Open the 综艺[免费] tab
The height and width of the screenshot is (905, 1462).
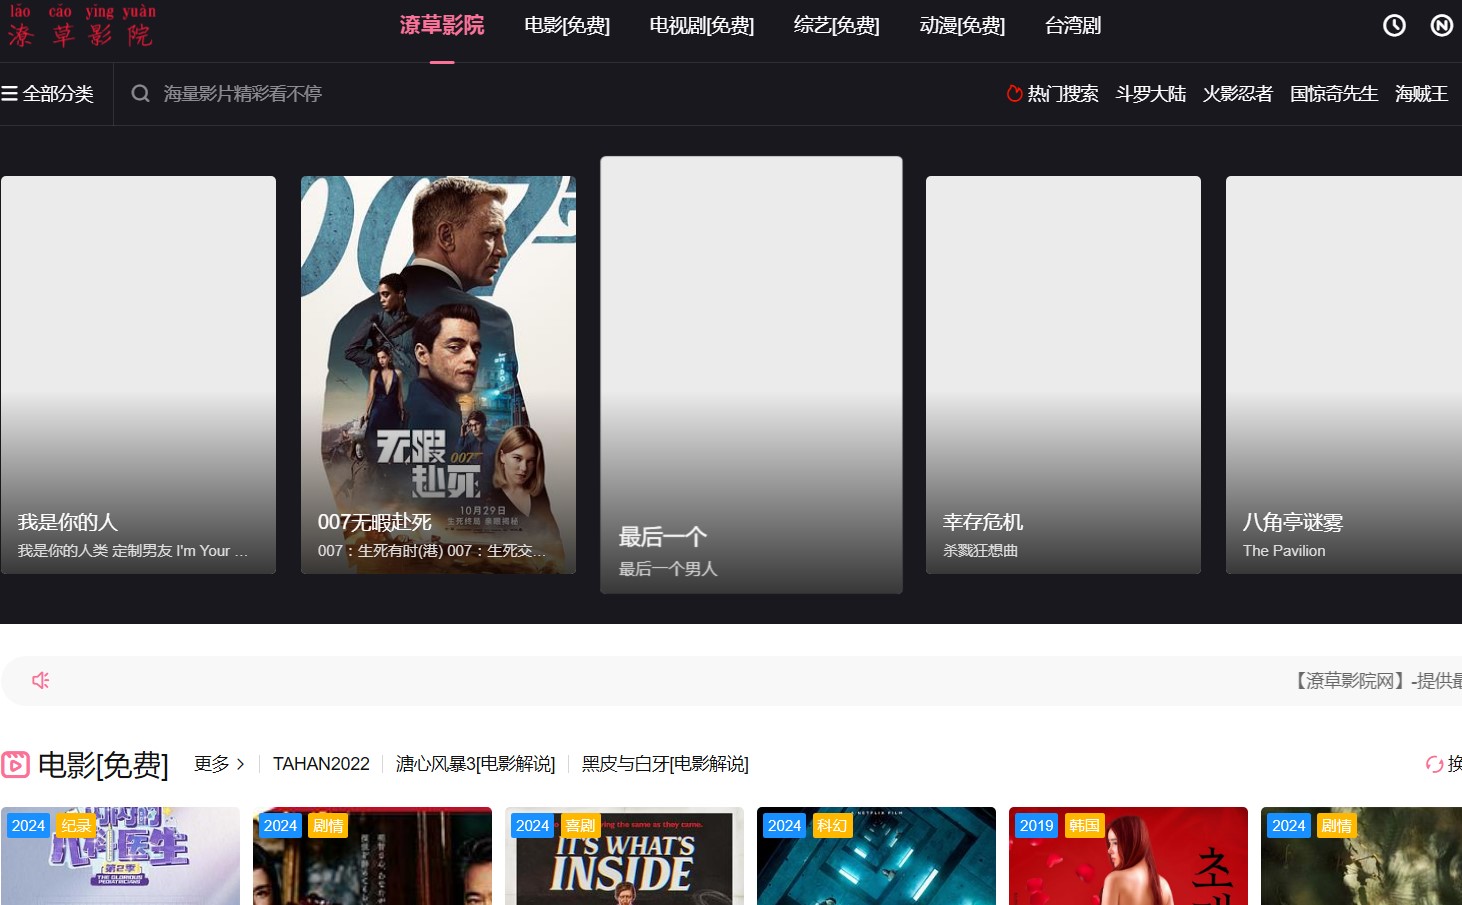[837, 26]
